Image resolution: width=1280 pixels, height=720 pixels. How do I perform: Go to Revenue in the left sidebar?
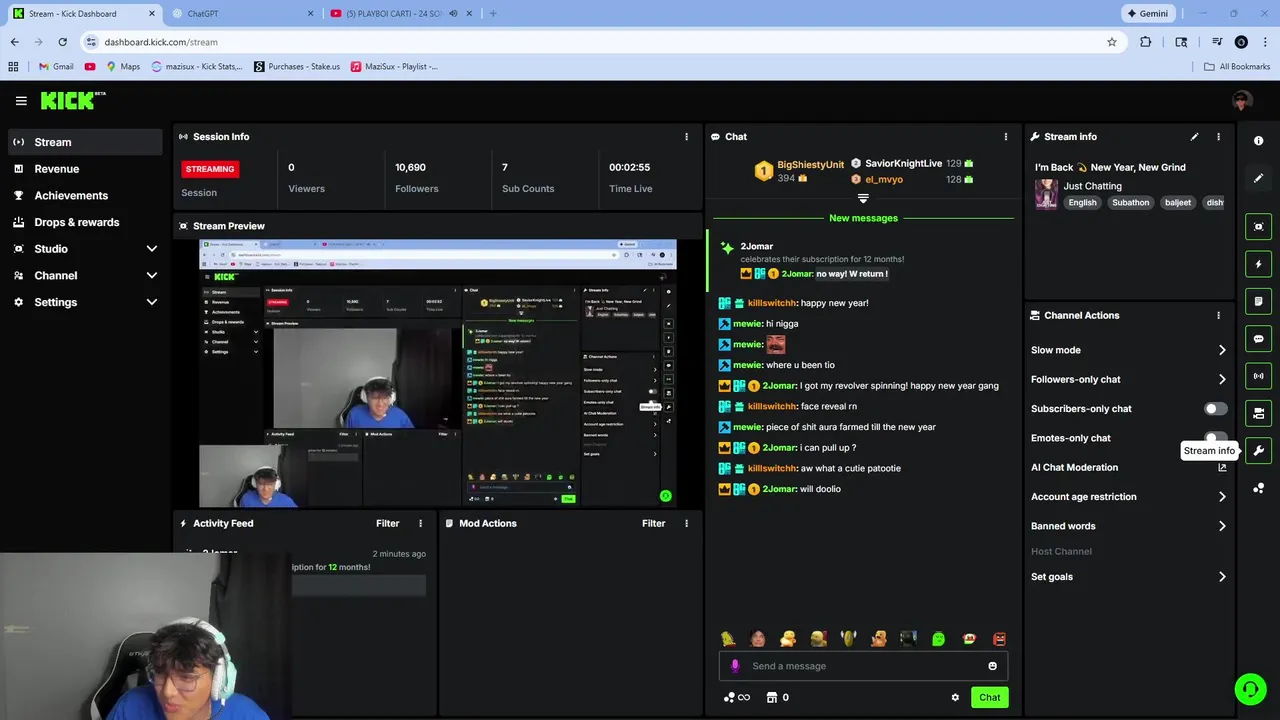(85, 169)
